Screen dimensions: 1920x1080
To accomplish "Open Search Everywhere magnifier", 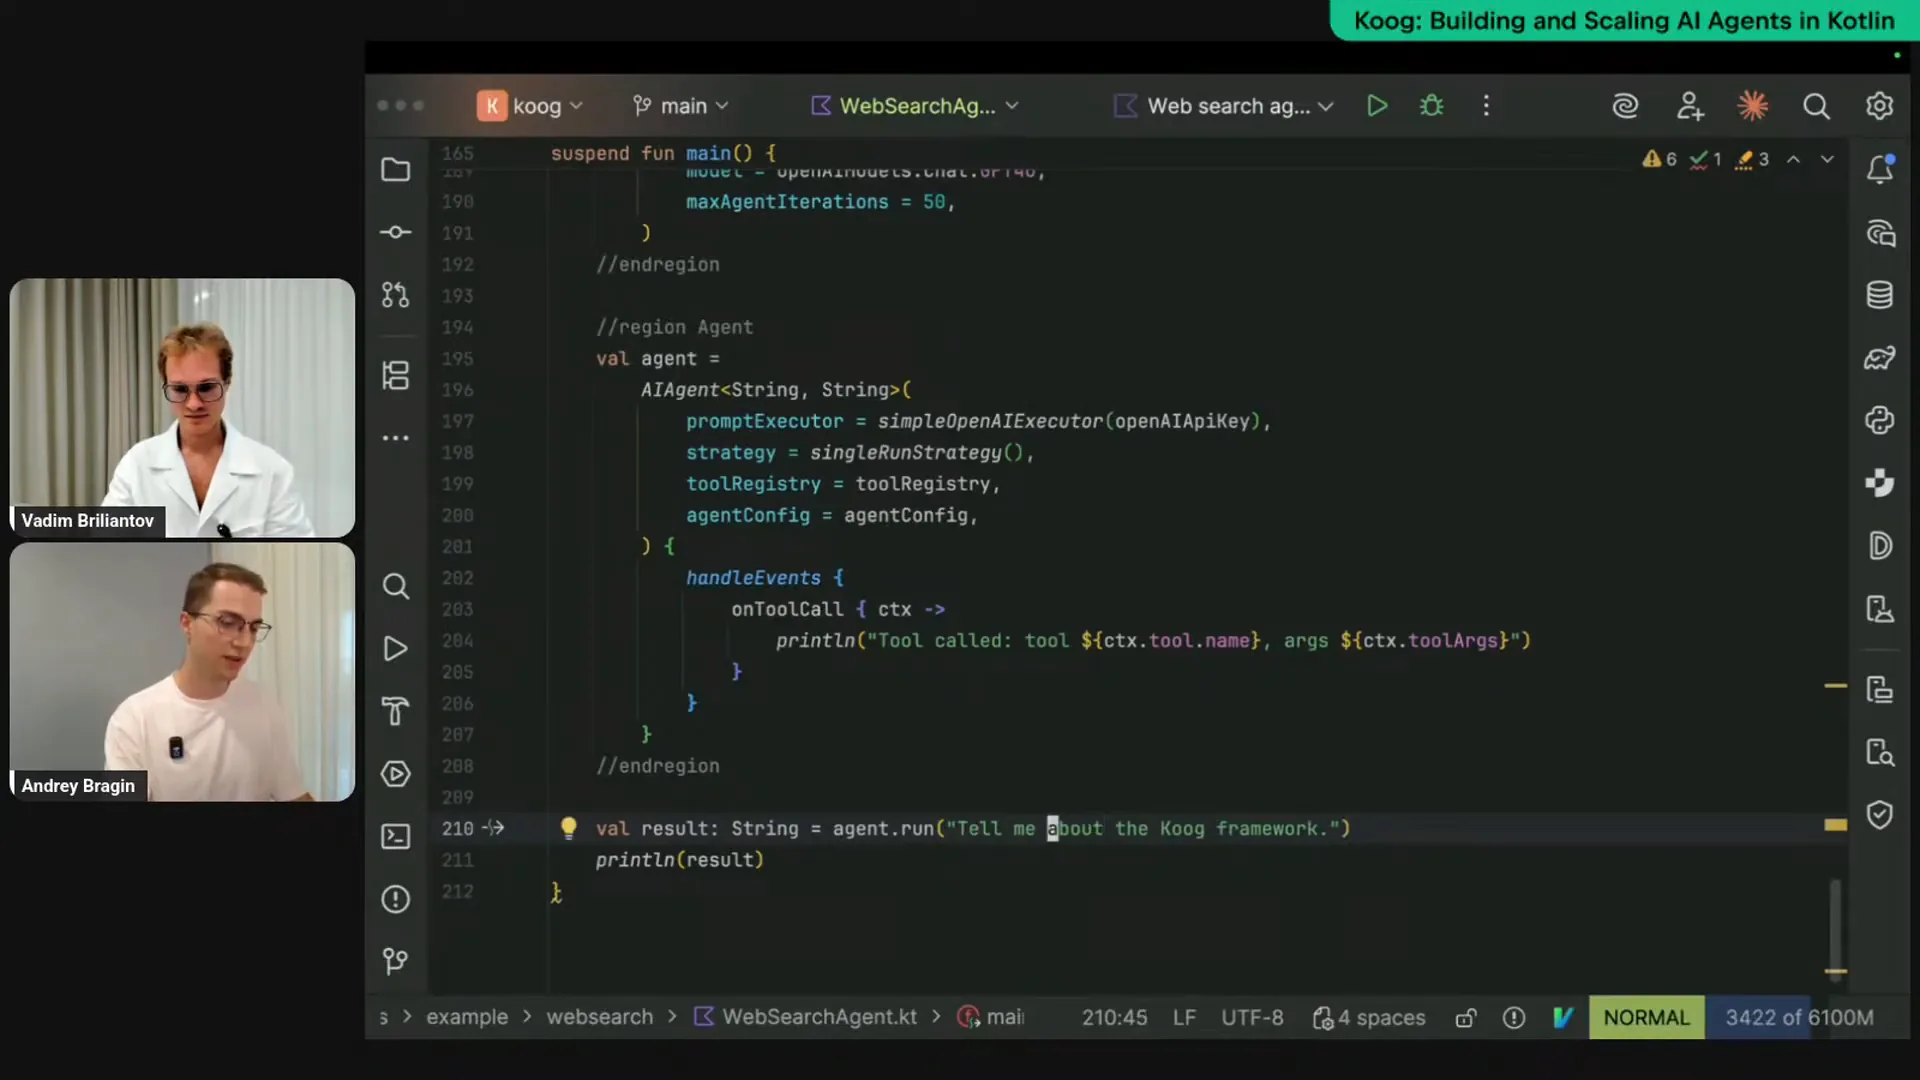I will coord(1816,106).
